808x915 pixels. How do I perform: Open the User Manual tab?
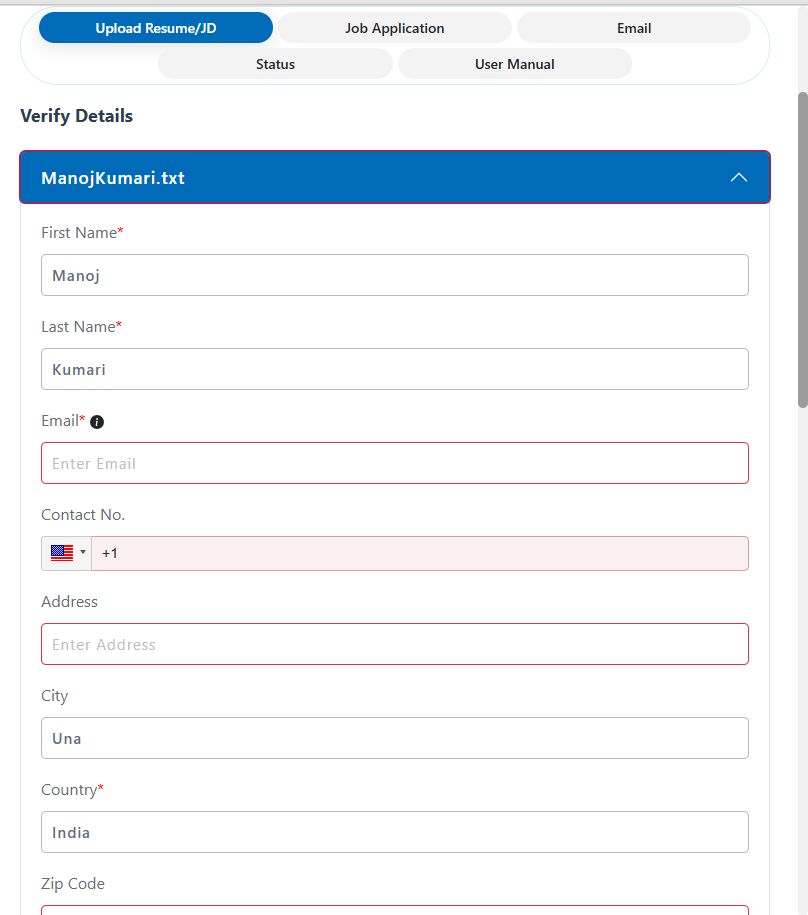point(514,64)
